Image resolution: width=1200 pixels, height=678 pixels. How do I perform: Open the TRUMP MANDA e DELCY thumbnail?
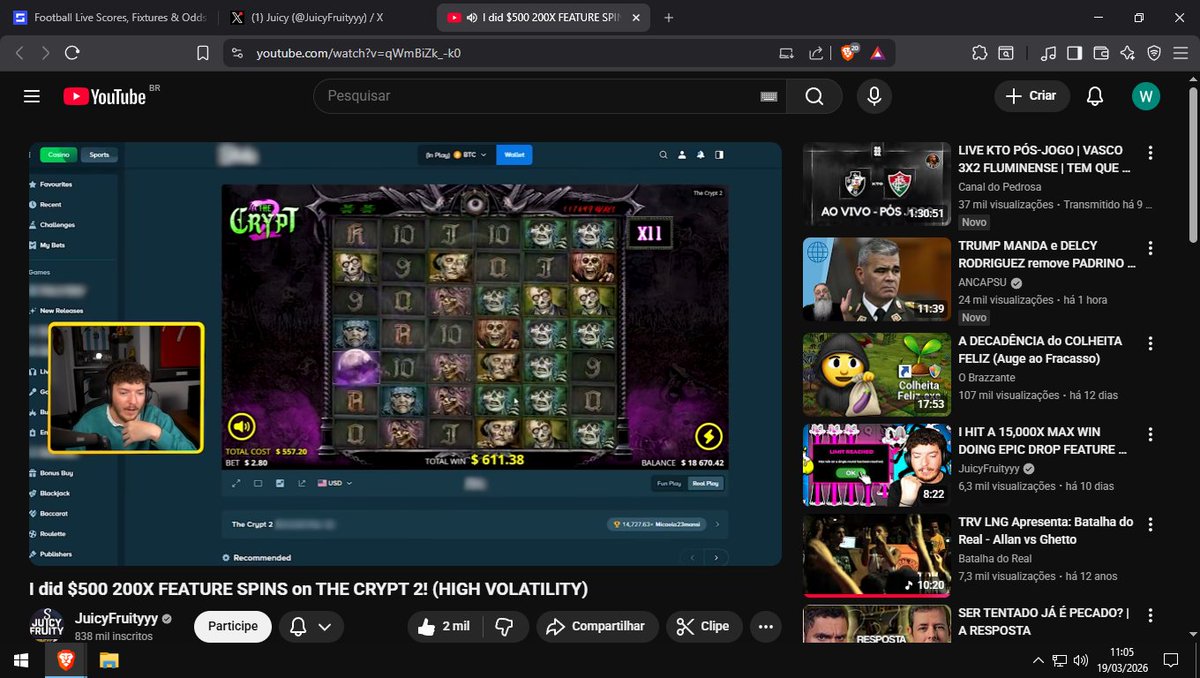(876, 279)
